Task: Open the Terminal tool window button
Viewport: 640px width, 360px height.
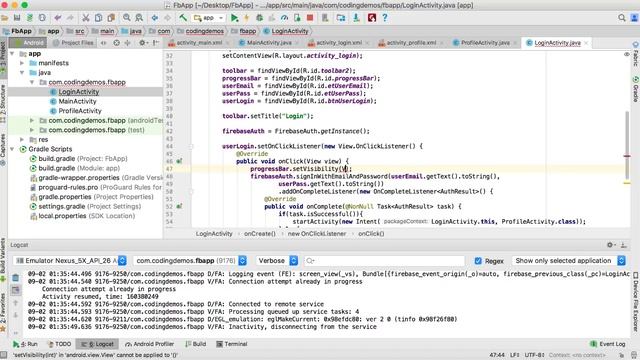Action: (232, 344)
